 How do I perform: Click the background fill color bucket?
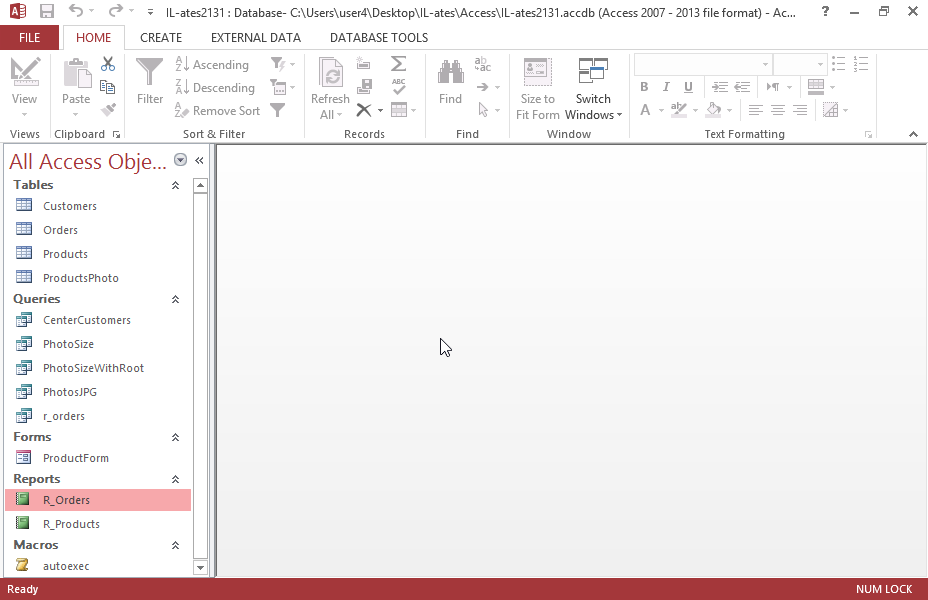[x=714, y=109]
